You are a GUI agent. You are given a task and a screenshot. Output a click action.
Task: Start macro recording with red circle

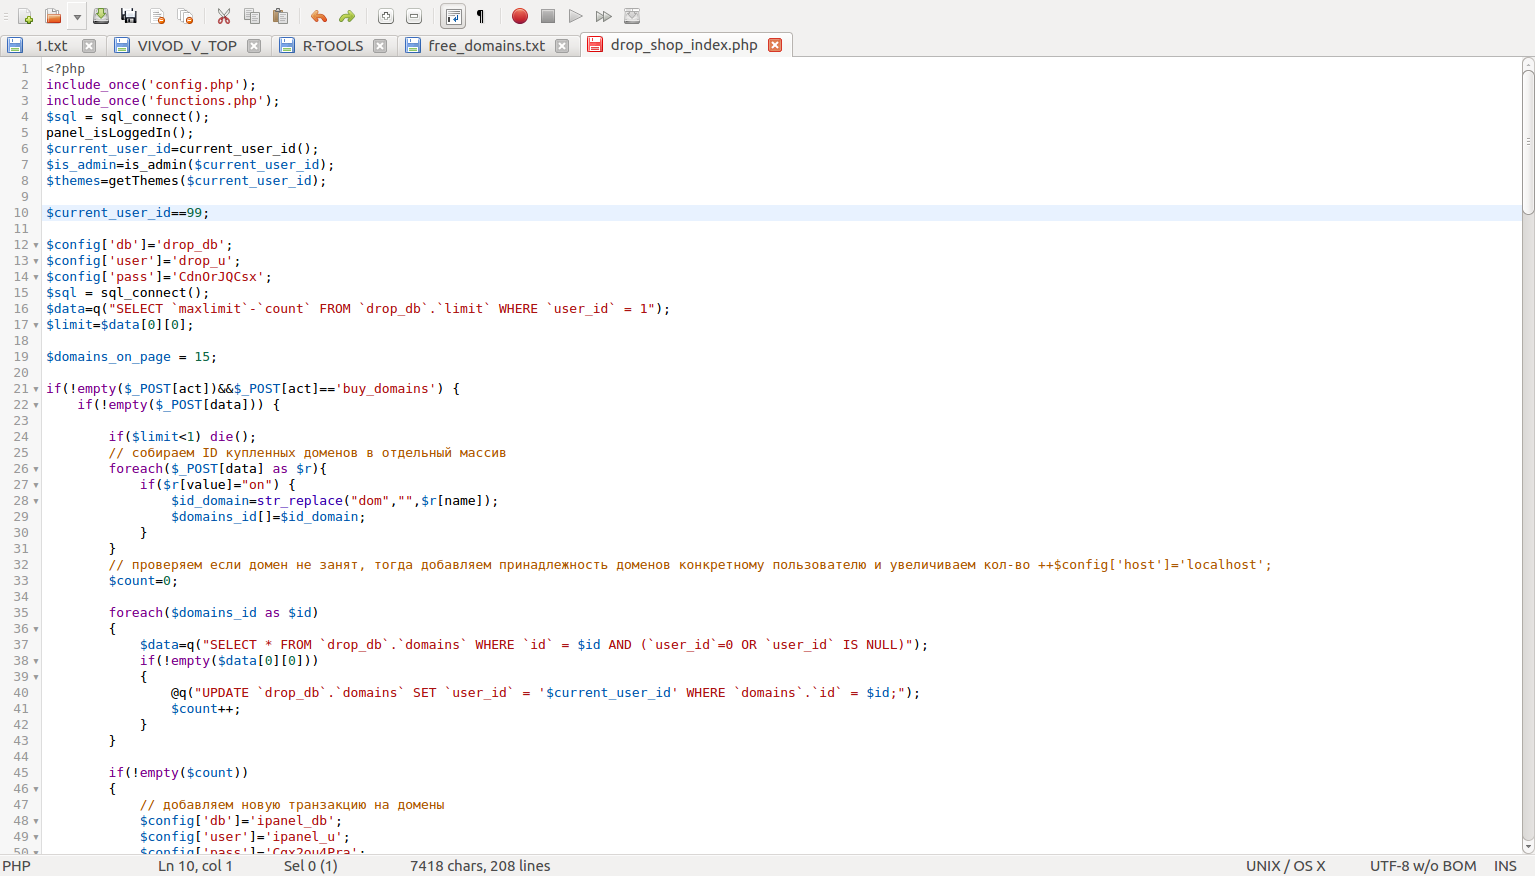click(x=520, y=16)
